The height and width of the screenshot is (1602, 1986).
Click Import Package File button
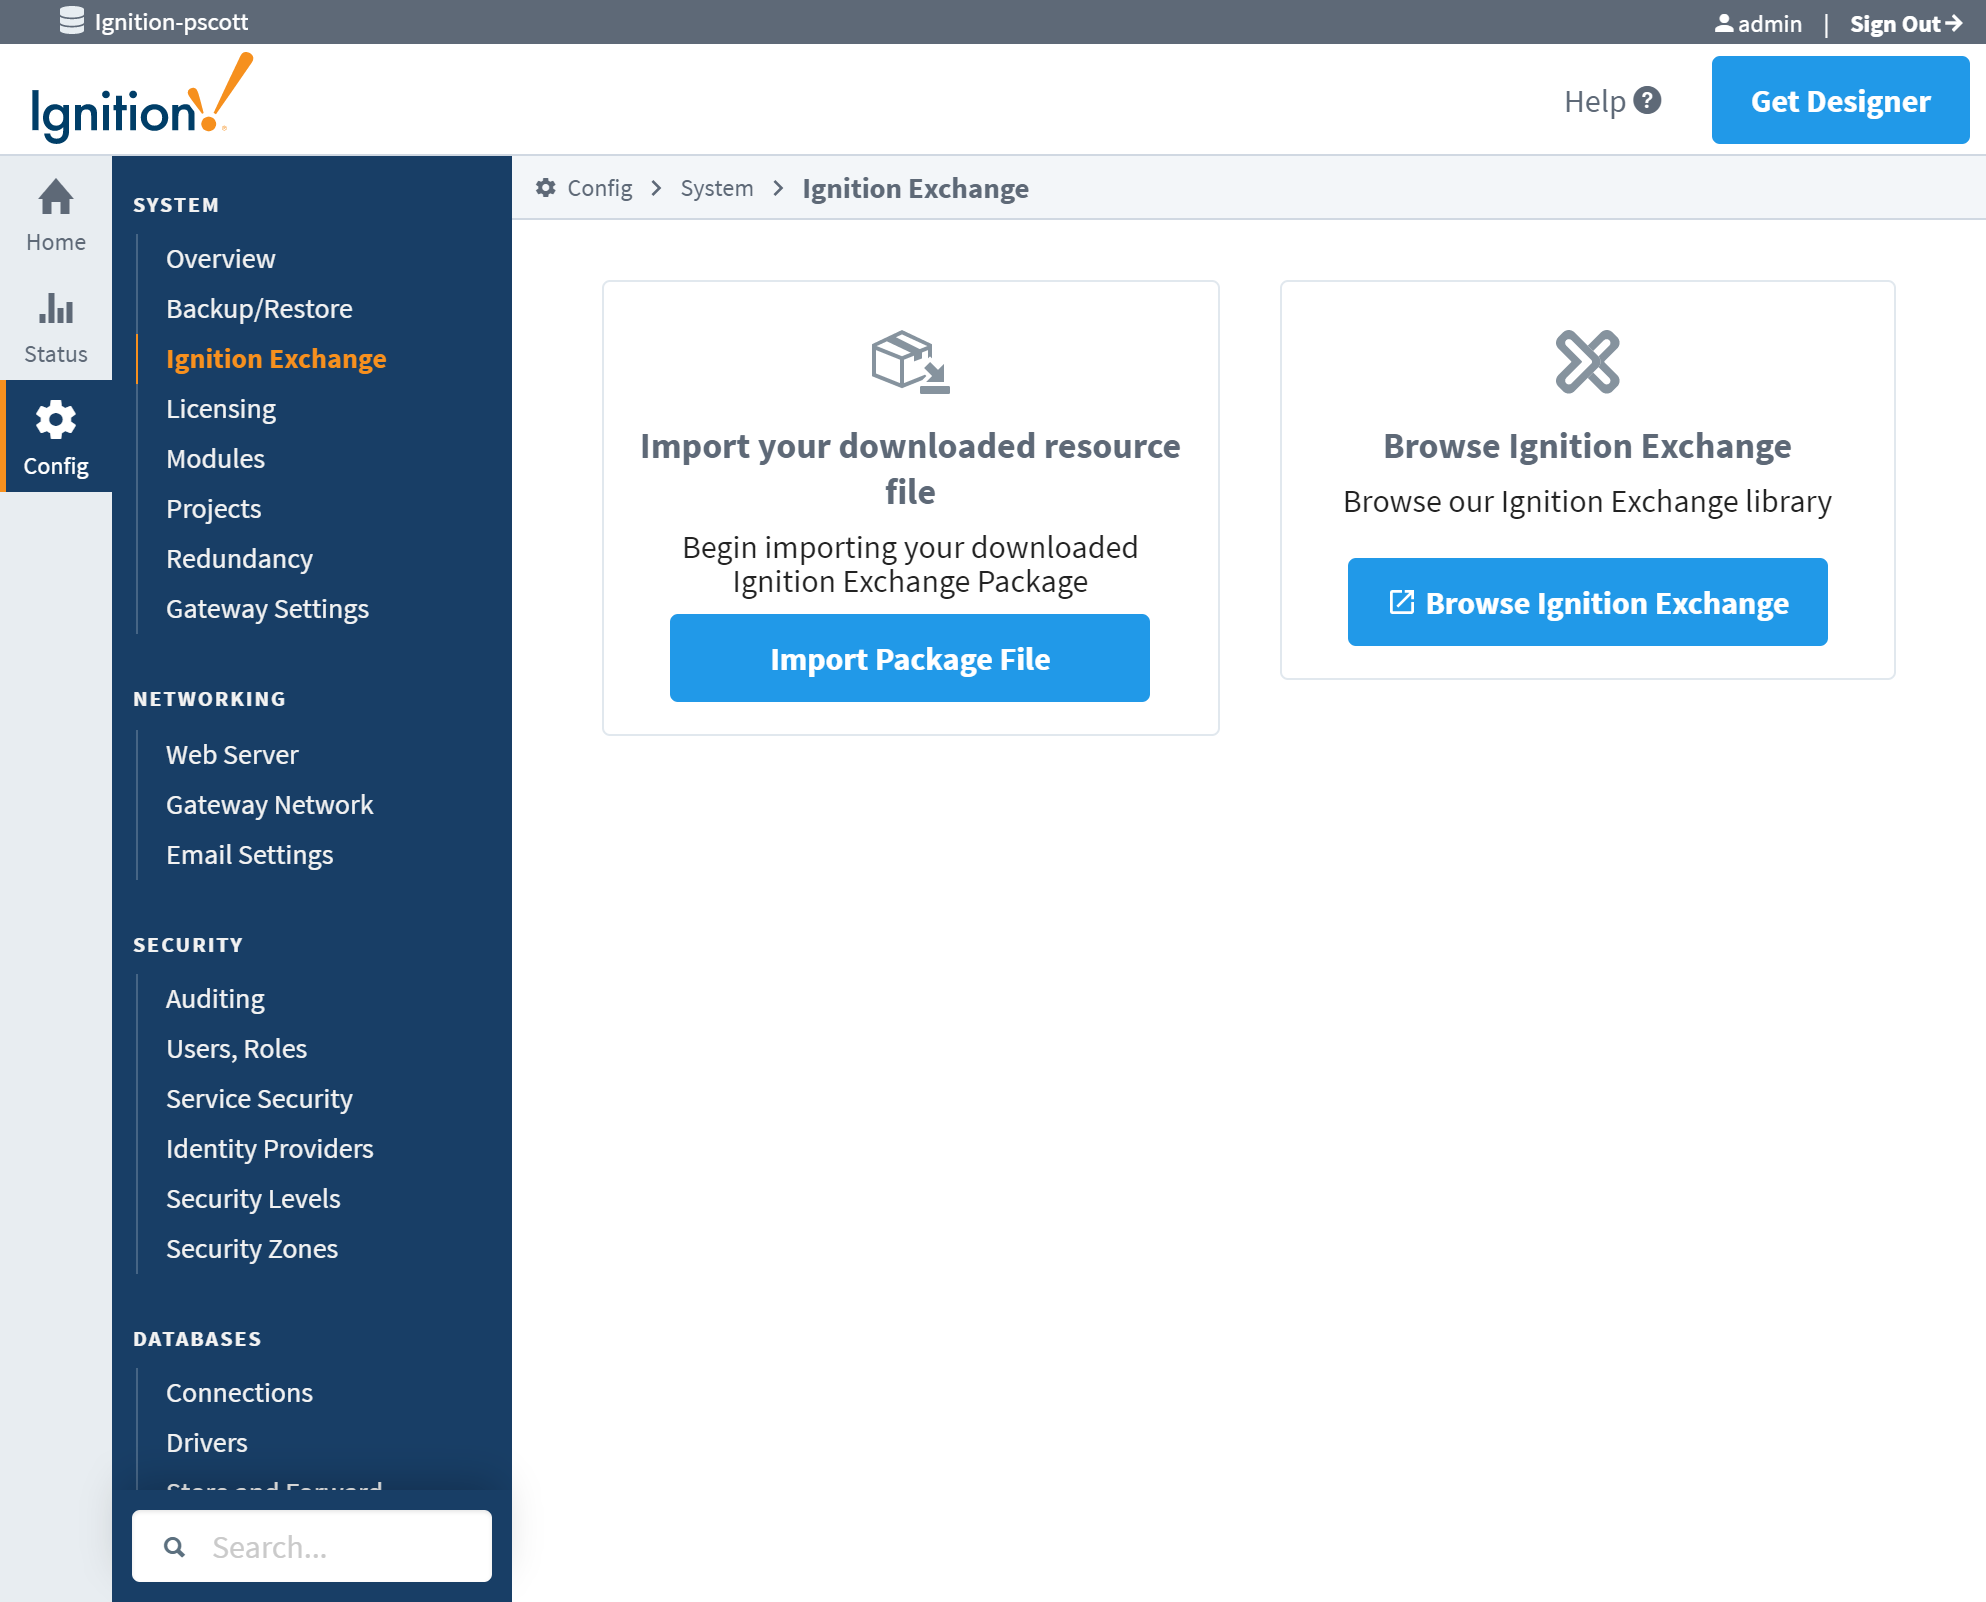pyautogui.click(x=910, y=658)
